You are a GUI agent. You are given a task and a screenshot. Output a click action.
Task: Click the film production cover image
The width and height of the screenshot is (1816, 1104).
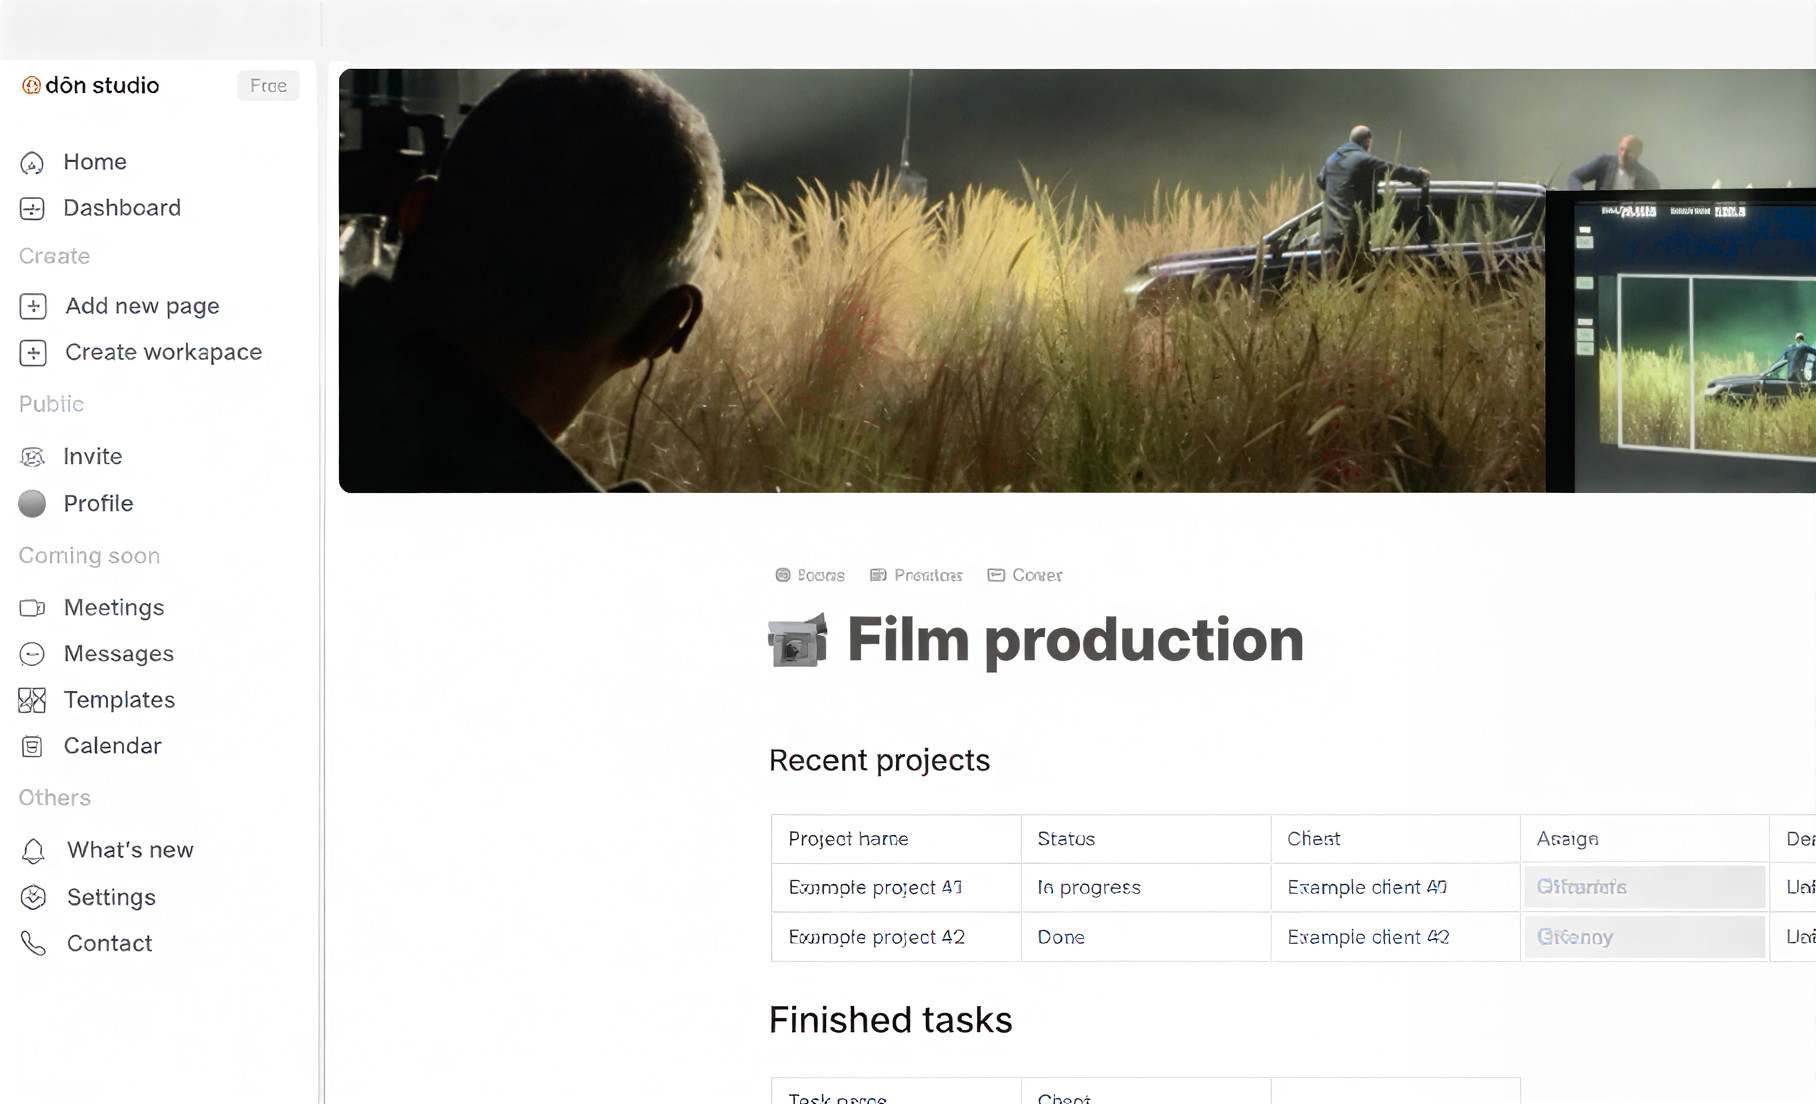[1076, 280]
